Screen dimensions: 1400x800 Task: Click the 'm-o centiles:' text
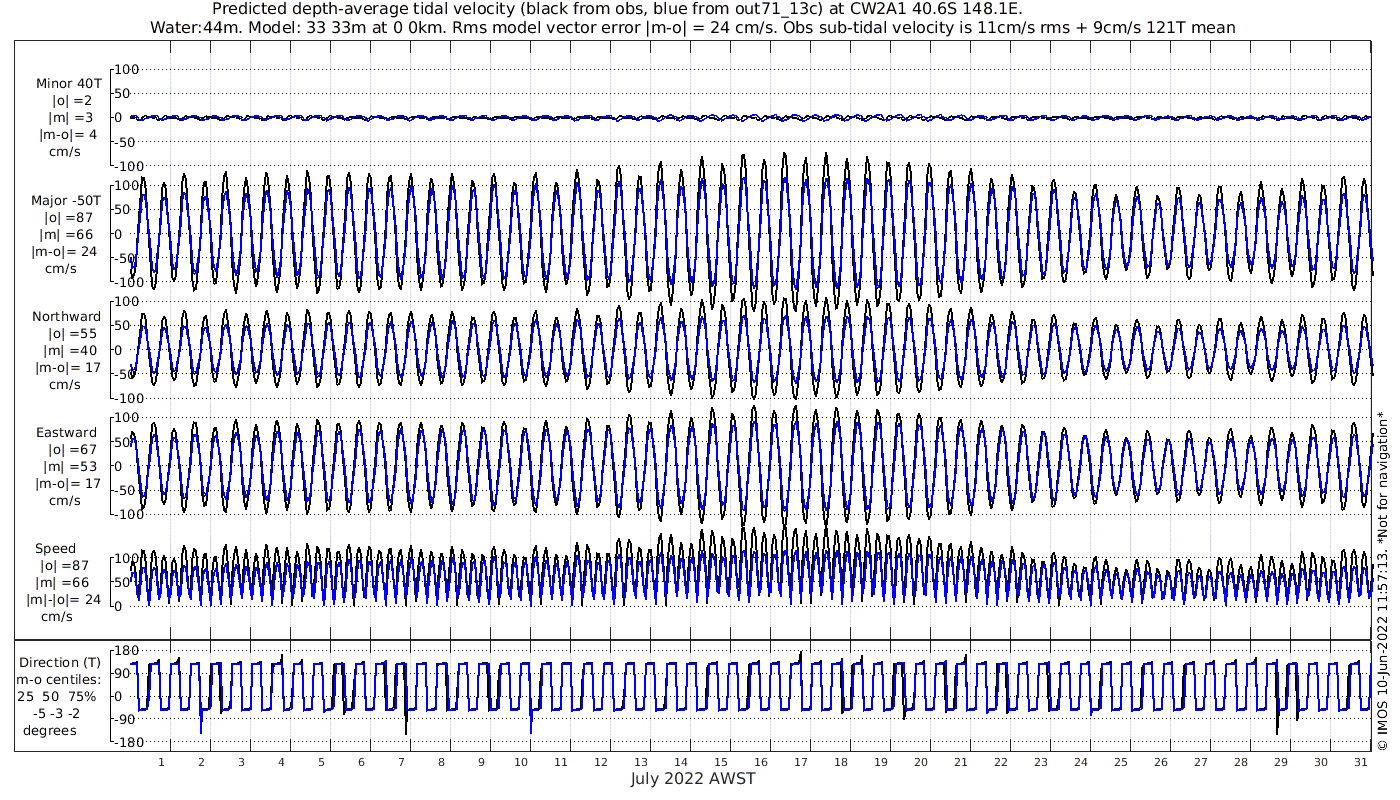(58, 679)
